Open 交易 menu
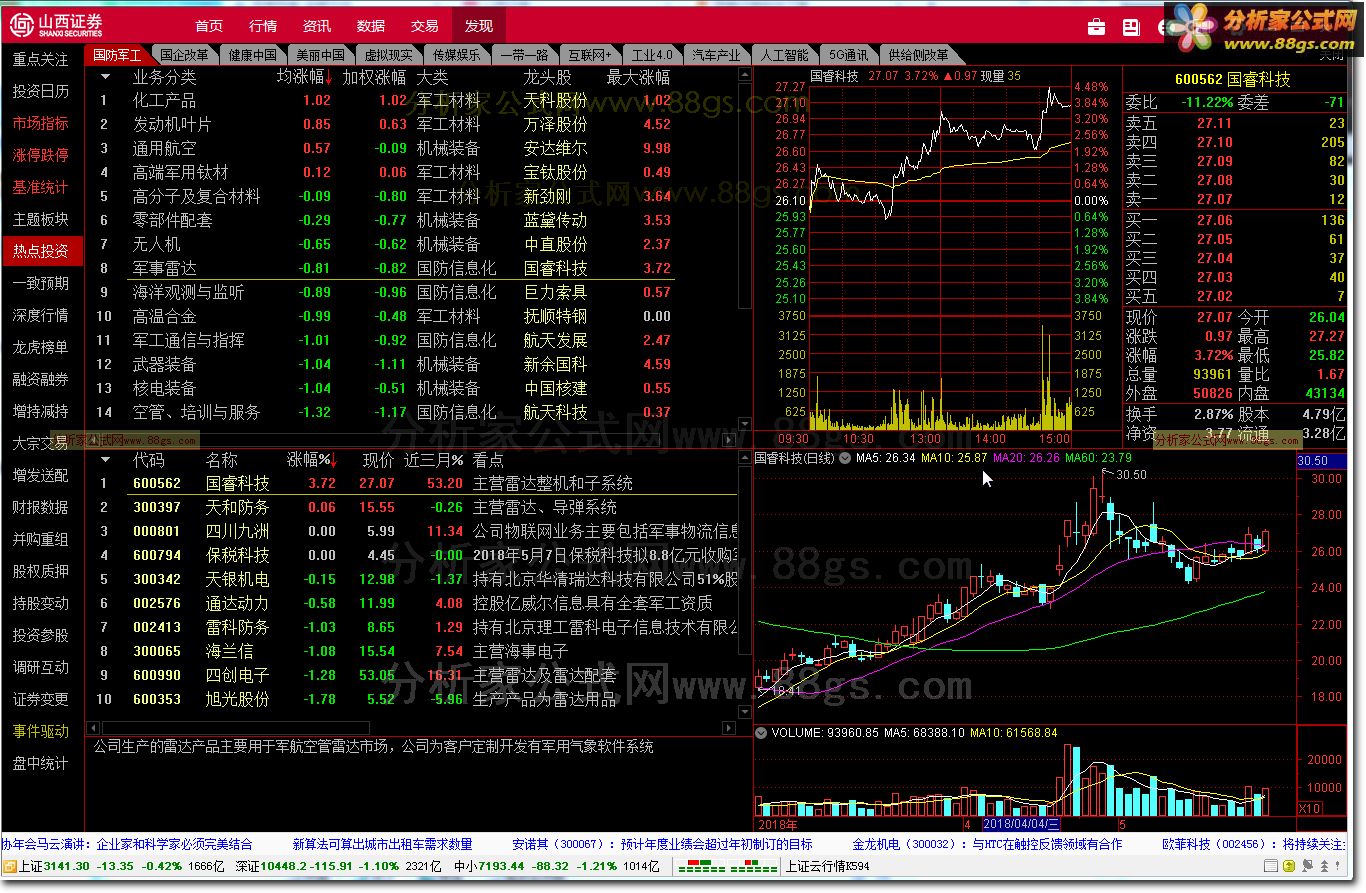Screen dimensions: 1366x893 (x=425, y=25)
